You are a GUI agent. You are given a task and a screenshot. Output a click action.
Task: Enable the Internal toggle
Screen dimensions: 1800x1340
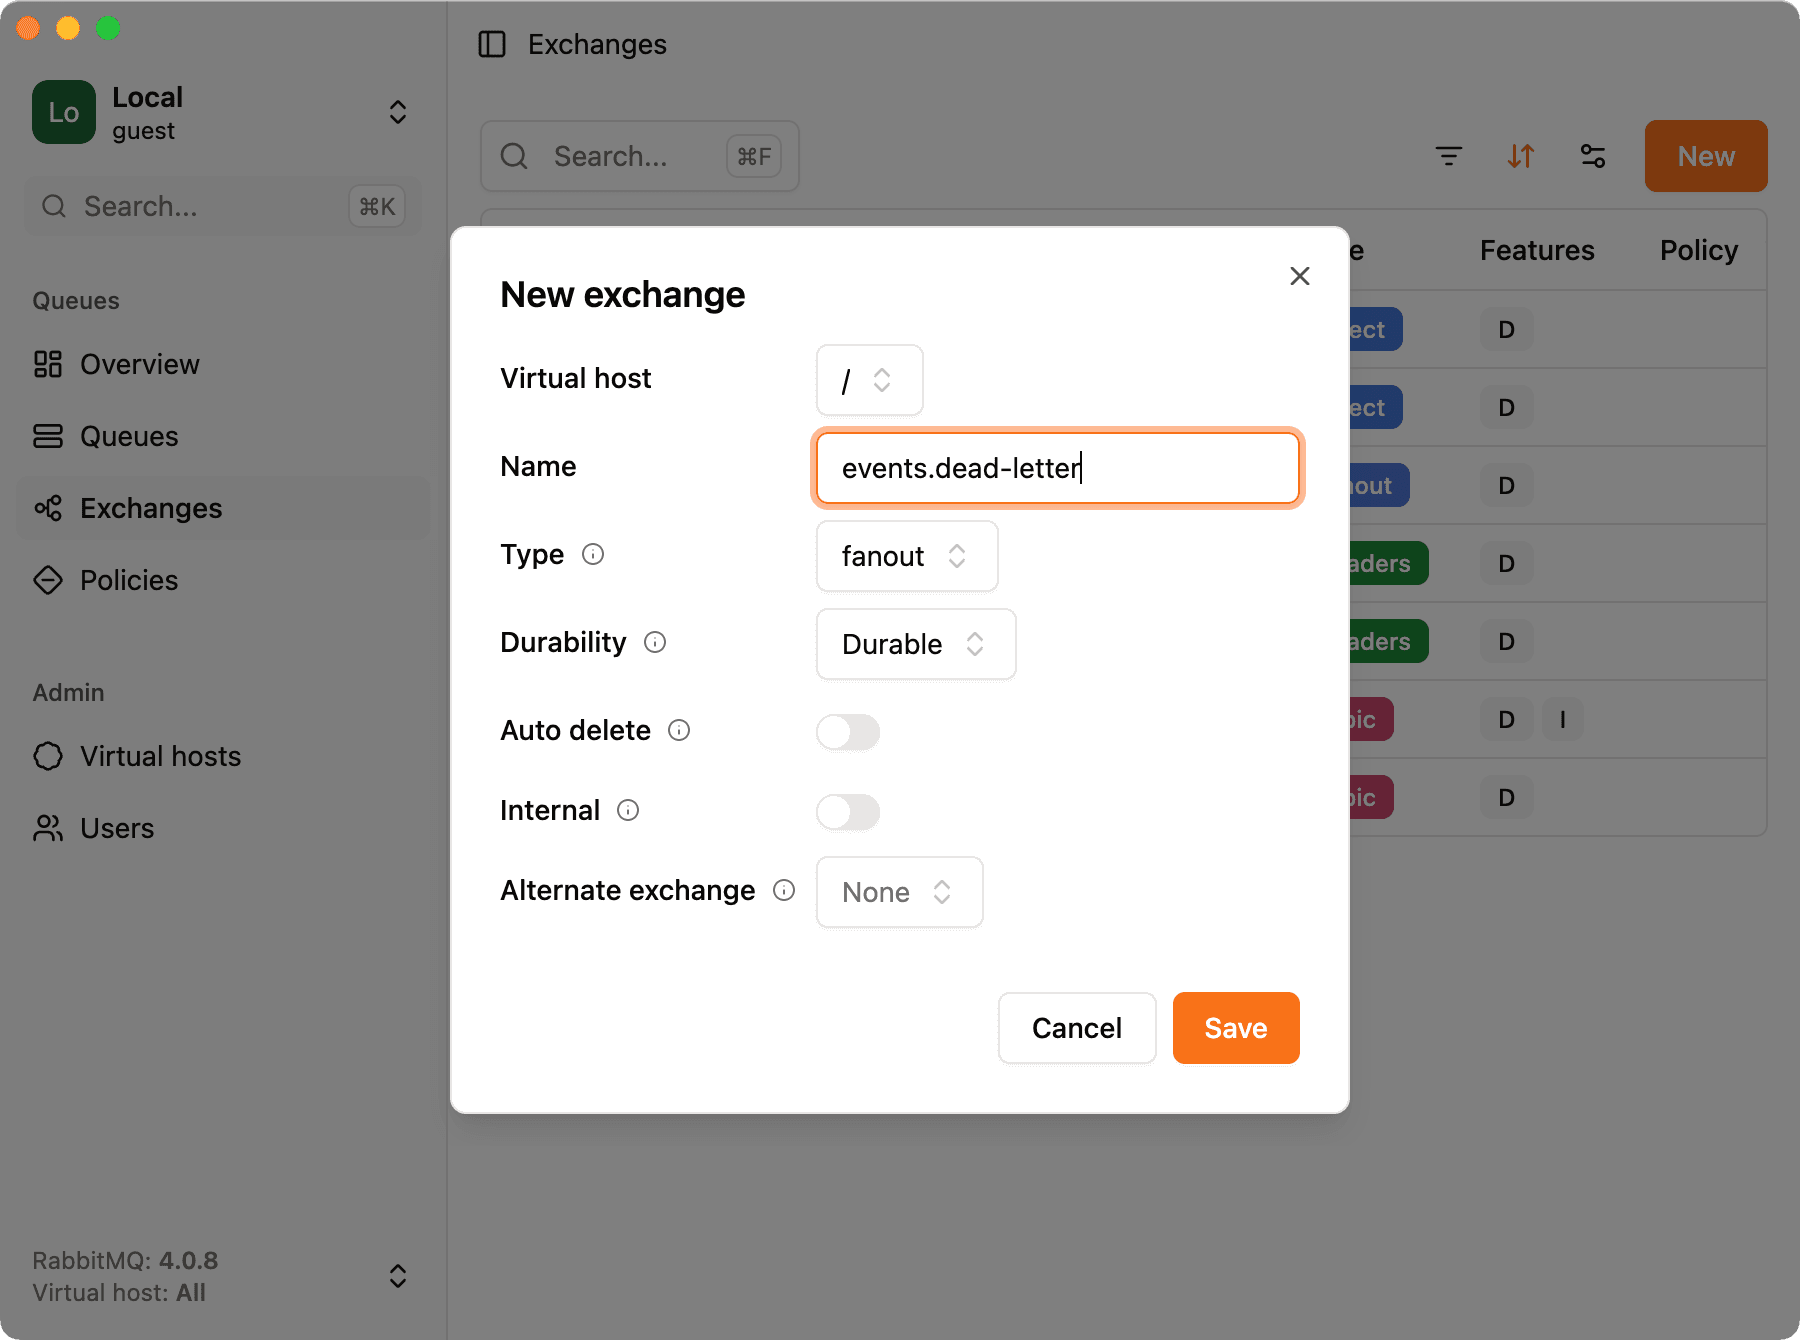[847, 812]
